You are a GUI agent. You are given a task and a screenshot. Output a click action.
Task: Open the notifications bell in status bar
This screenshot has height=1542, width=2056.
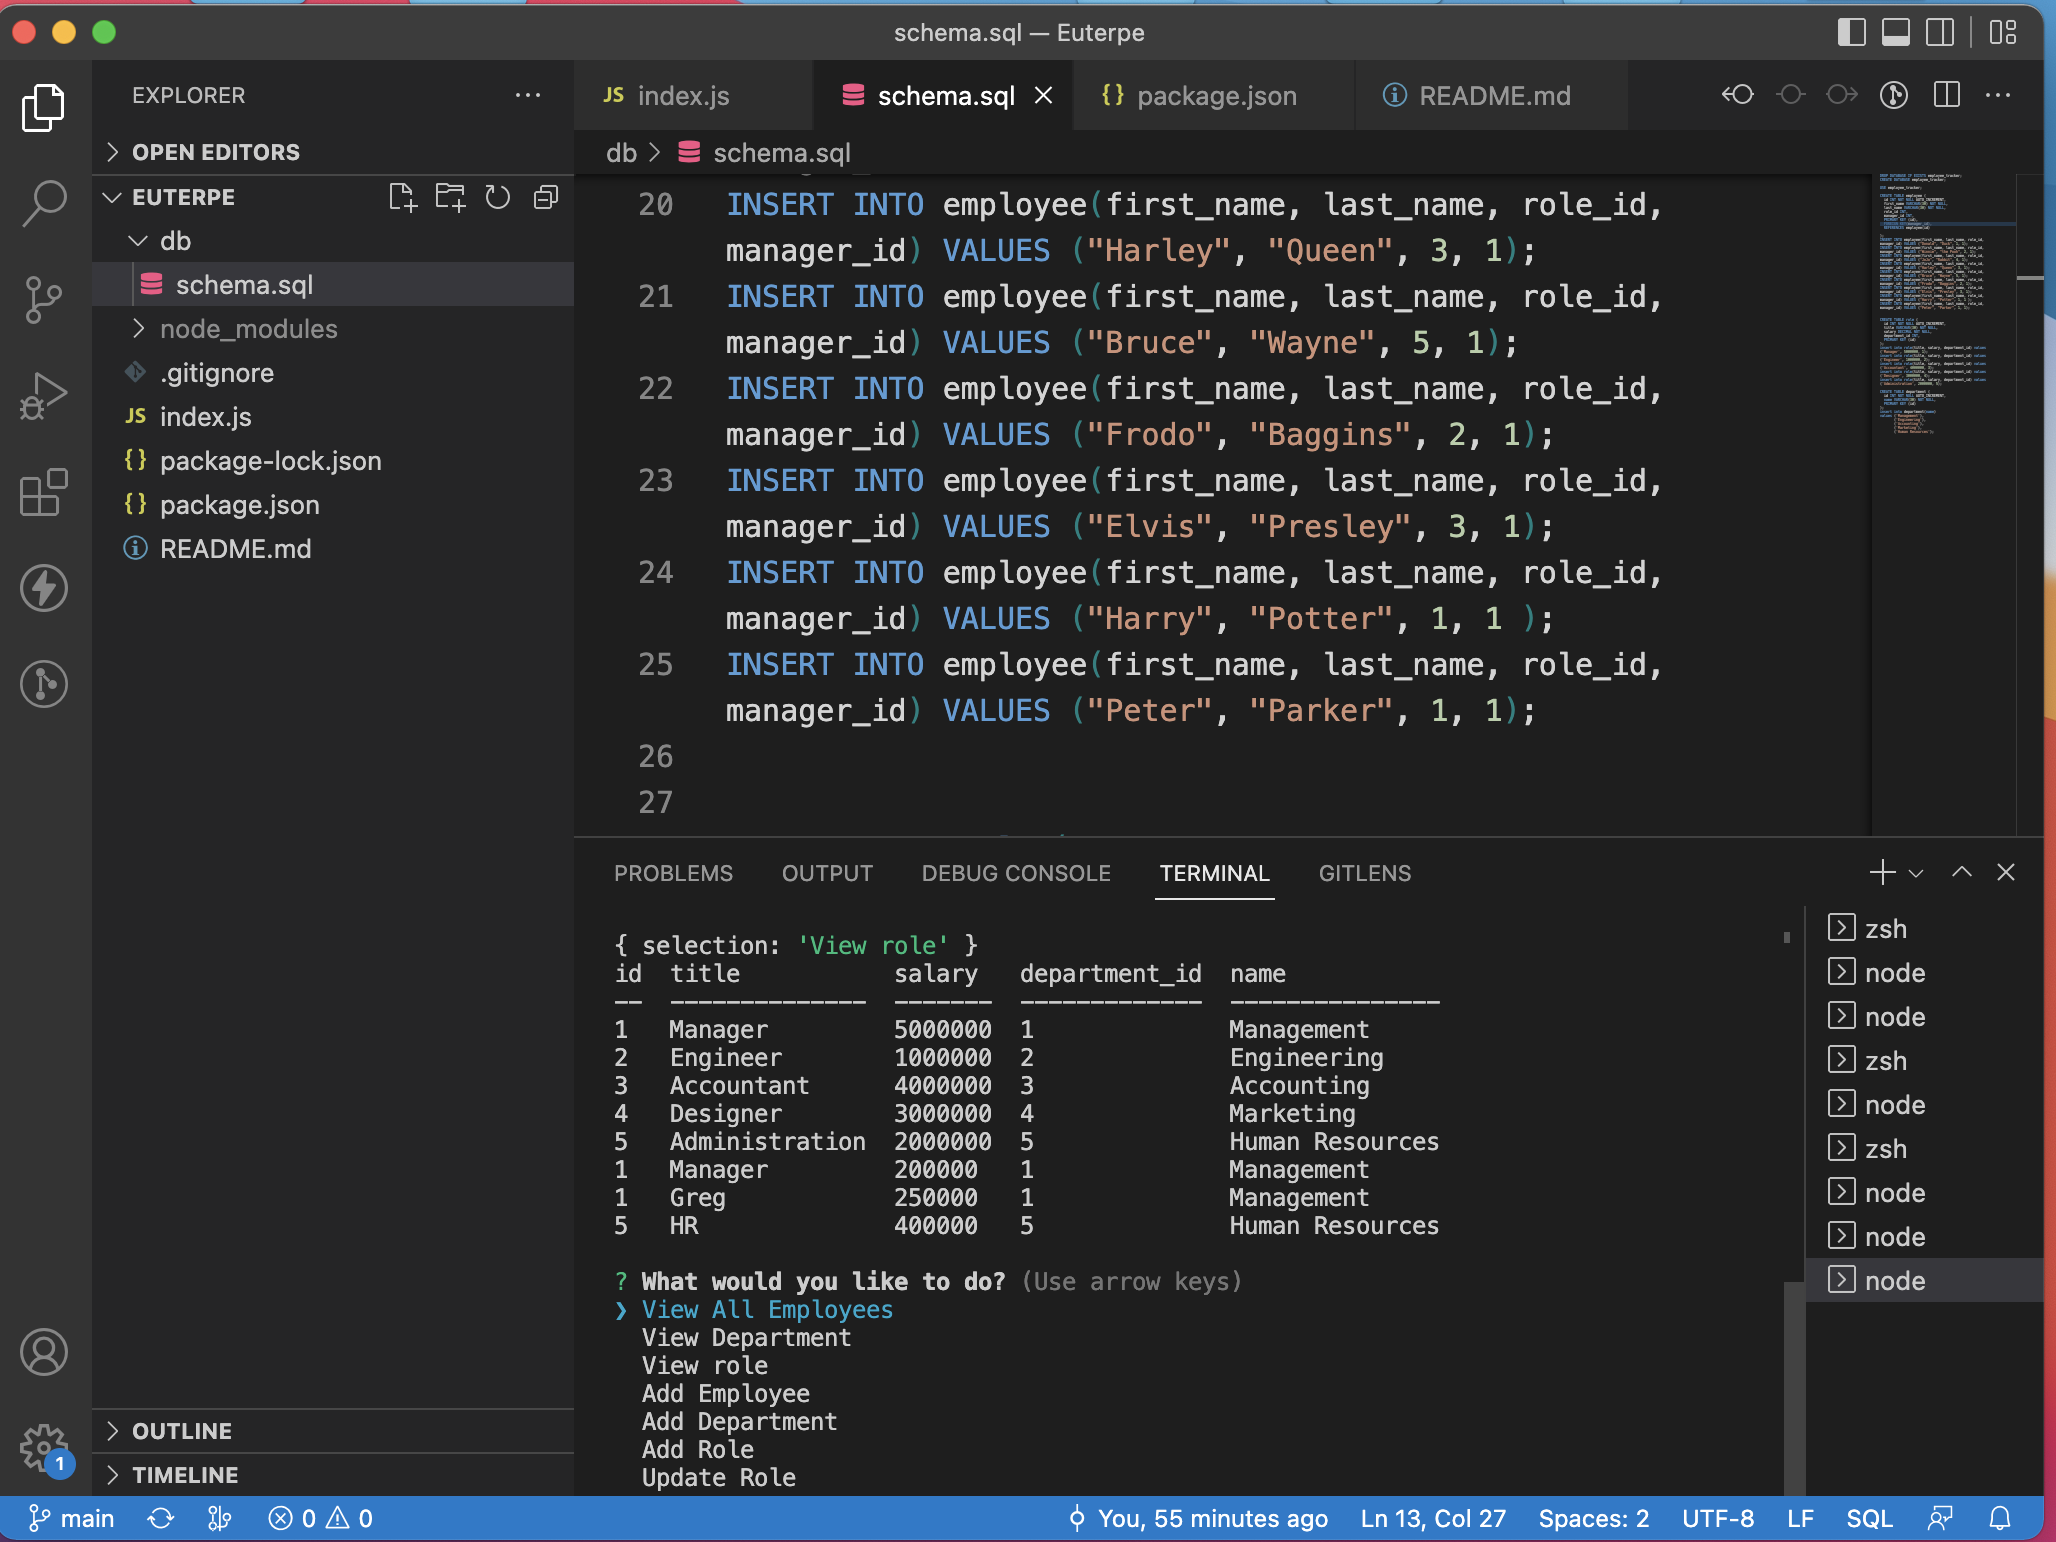(2000, 1519)
